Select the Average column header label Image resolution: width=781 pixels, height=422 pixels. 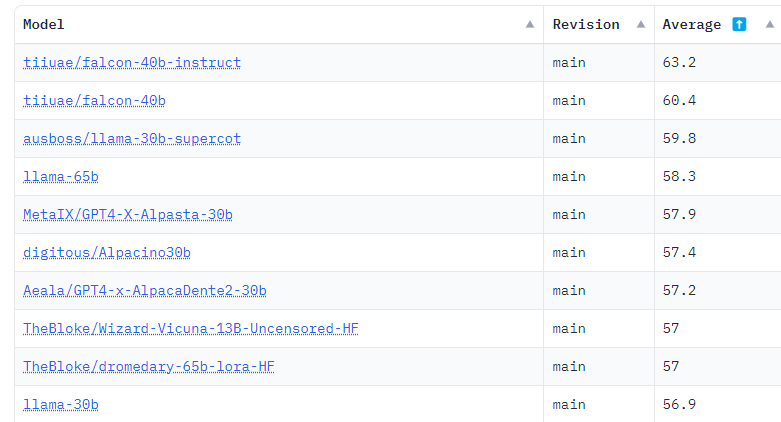(x=691, y=24)
